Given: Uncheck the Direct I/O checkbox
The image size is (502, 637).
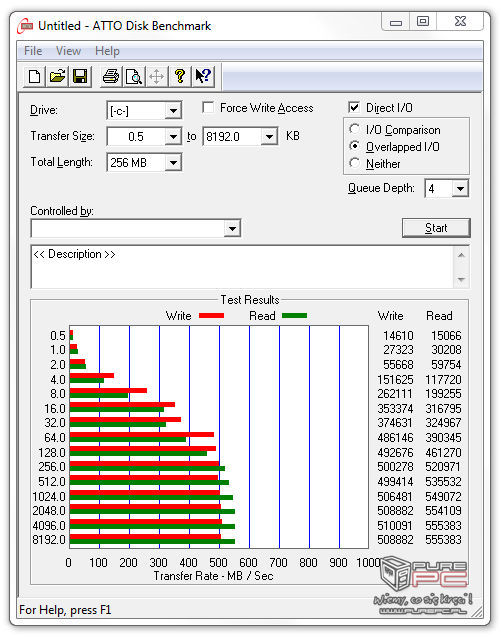Looking at the screenshot, I should (x=354, y=107).
